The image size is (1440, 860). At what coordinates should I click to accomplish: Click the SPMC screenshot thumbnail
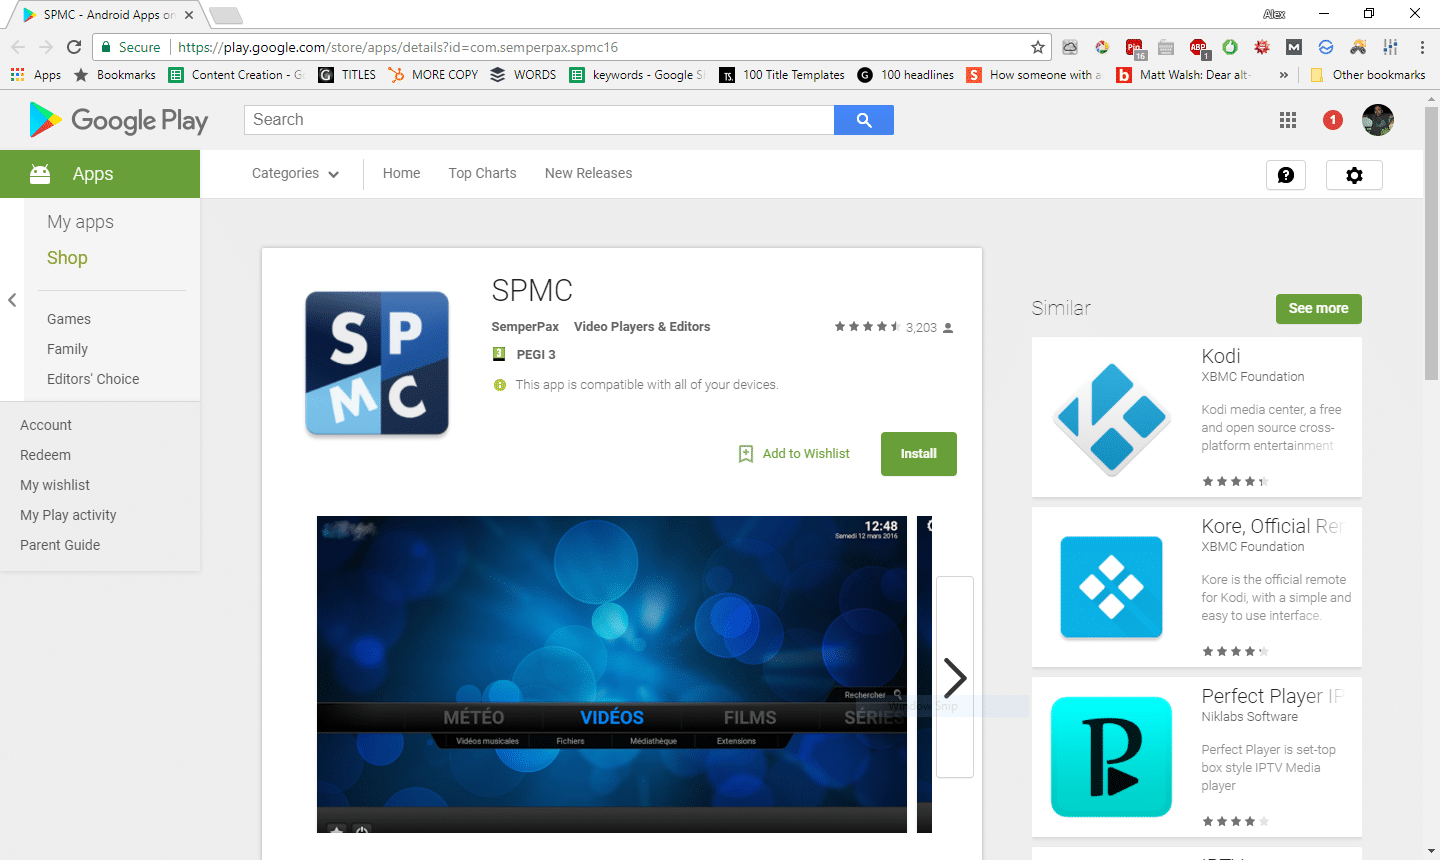[612, 674]
